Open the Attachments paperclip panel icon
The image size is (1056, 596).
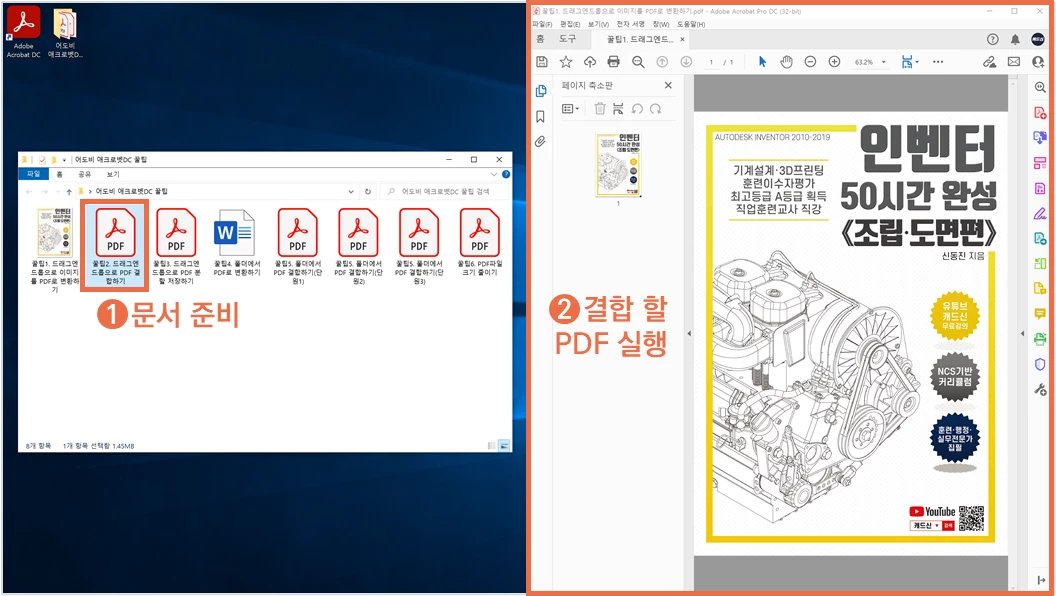540,141
